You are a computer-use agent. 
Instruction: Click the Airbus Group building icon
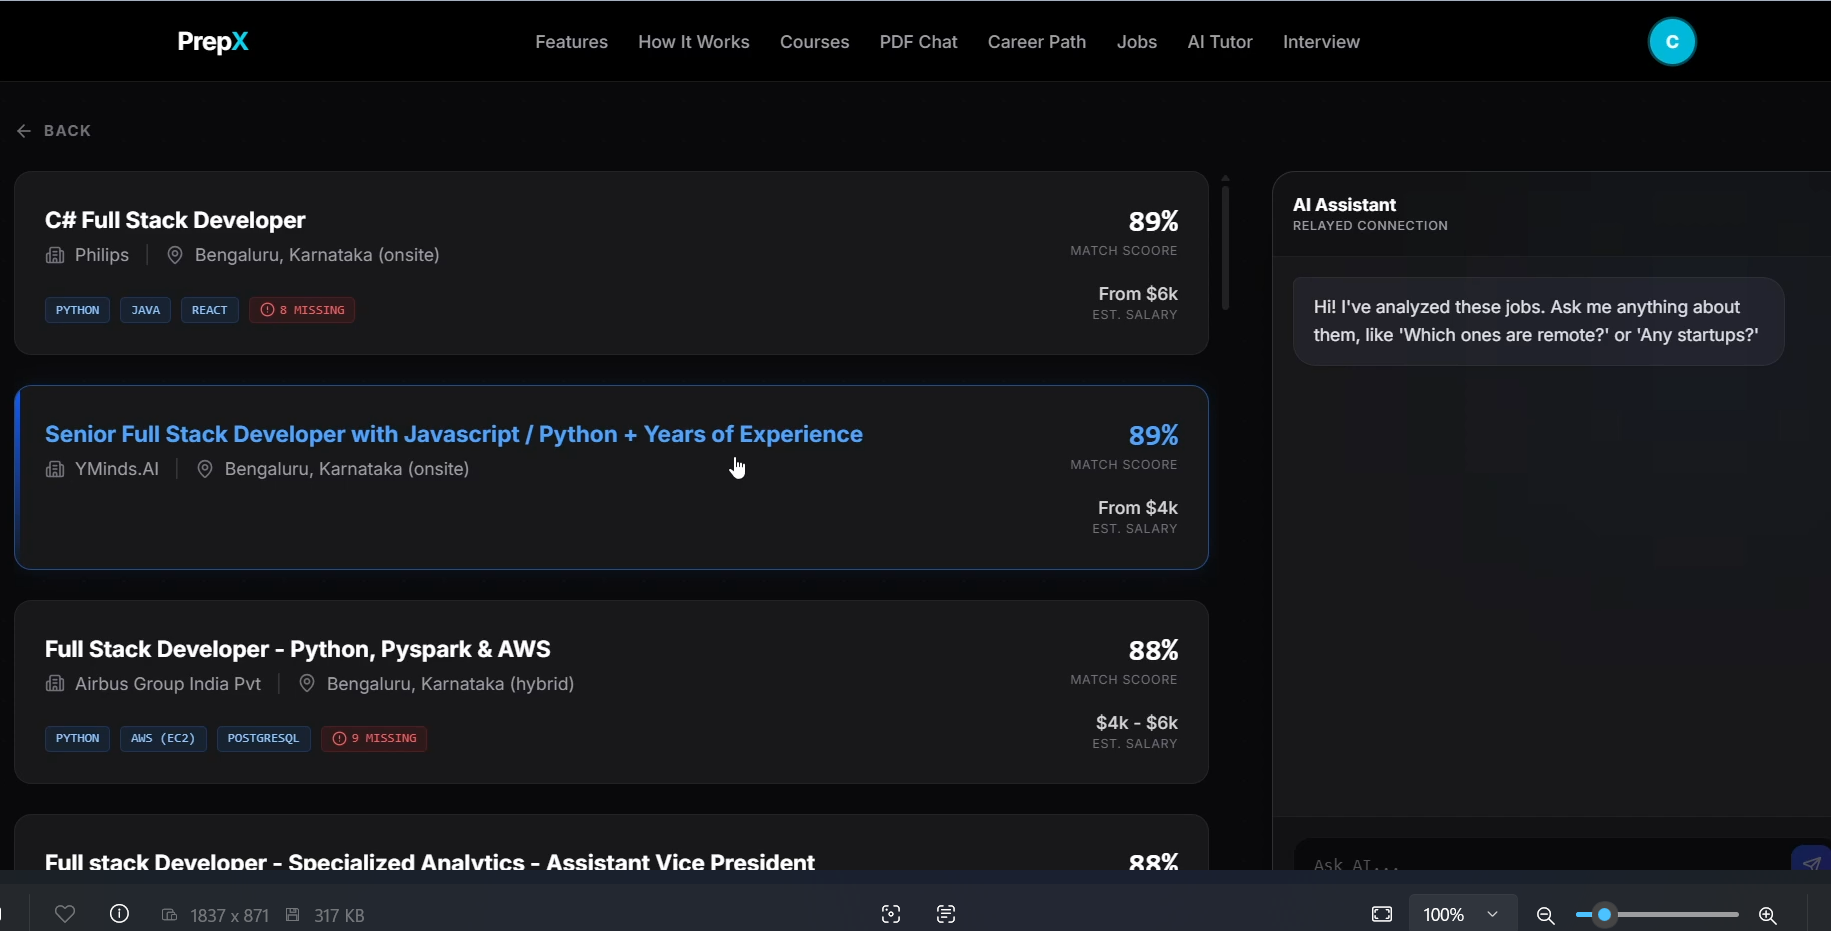pyautogui.click(x=55, y=684)
